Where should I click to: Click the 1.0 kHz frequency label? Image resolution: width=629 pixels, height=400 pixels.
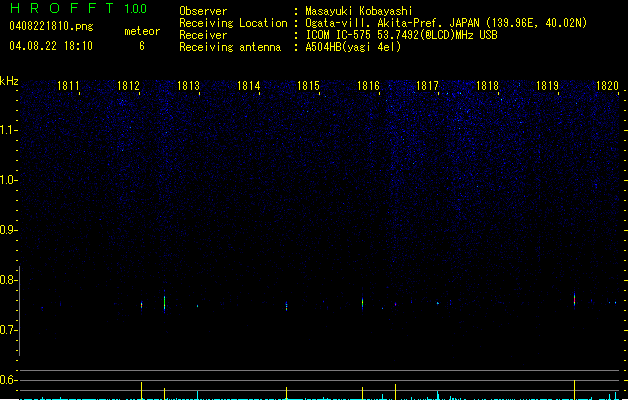click(x=9, y=180)
